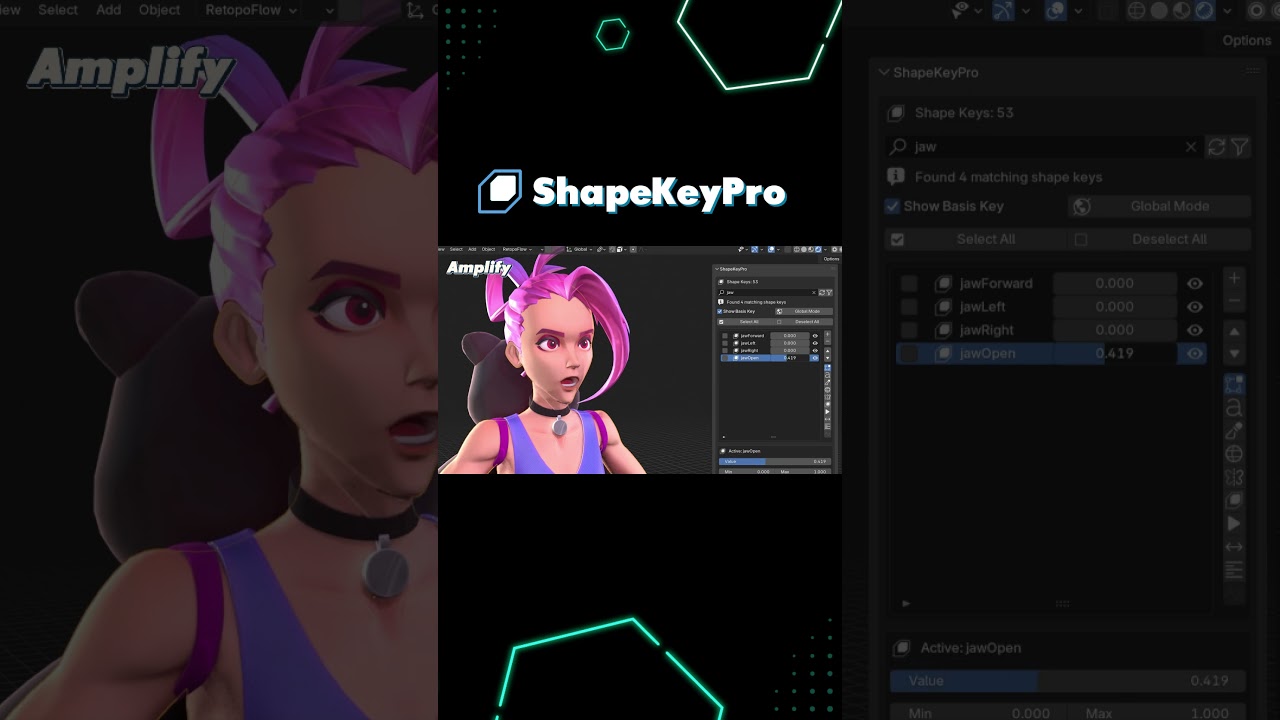The height and width of the screenshot is (720, 1280).
Task: Open the background Add menu
Action: click(108, 10)
